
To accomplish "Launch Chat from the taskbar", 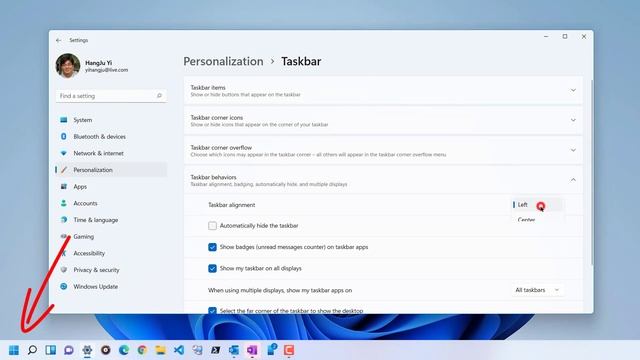I will coord(69,350).
